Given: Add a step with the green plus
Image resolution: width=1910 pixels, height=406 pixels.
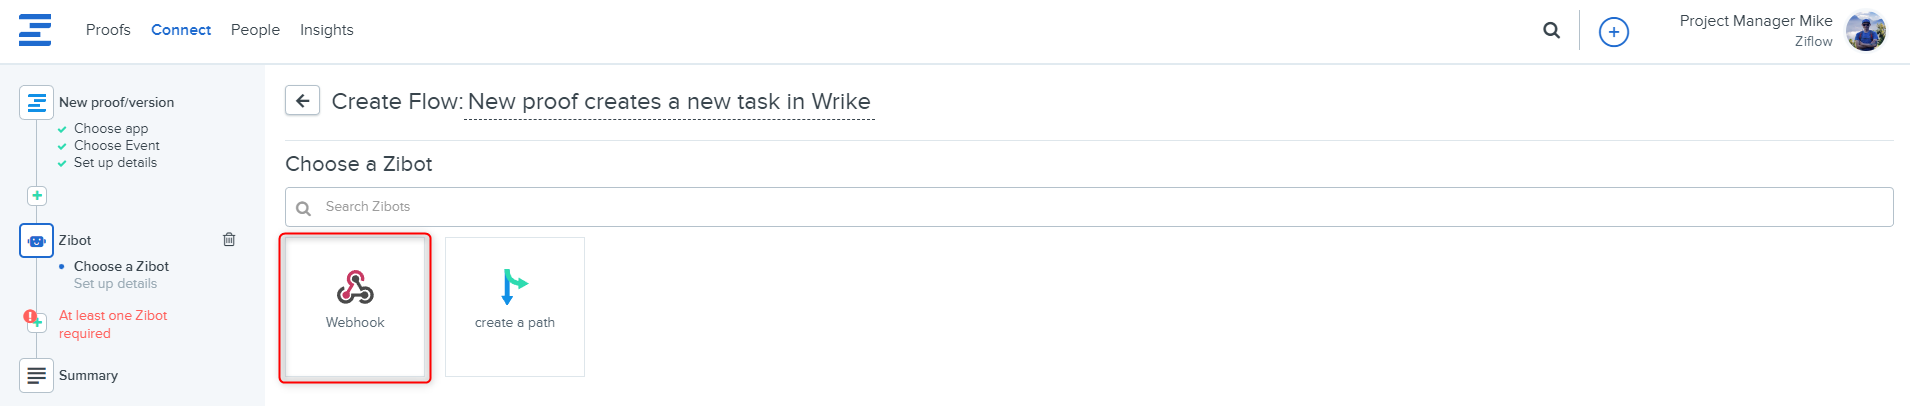Looking at the screenshot, I should click(x=37, y=196).
